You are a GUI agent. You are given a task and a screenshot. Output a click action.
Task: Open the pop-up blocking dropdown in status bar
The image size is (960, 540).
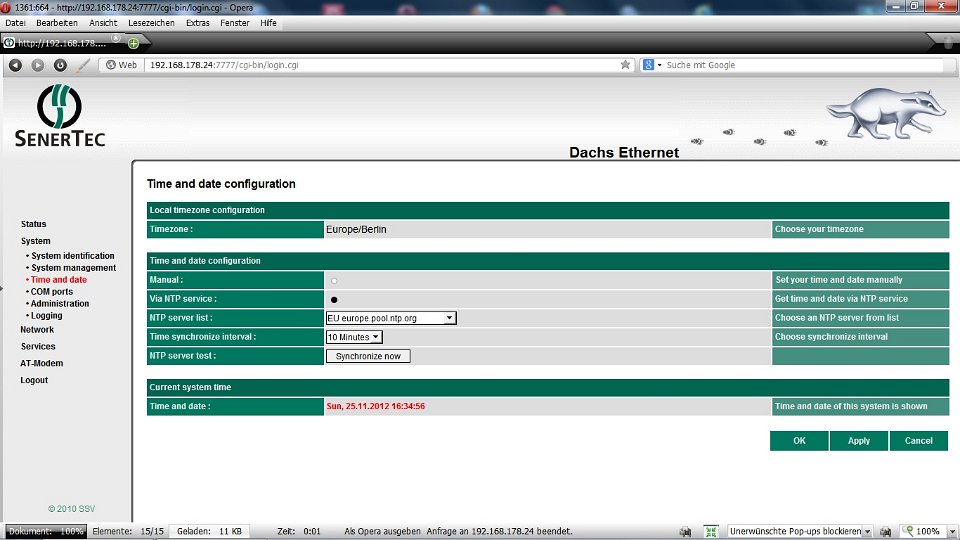point(867,532)
